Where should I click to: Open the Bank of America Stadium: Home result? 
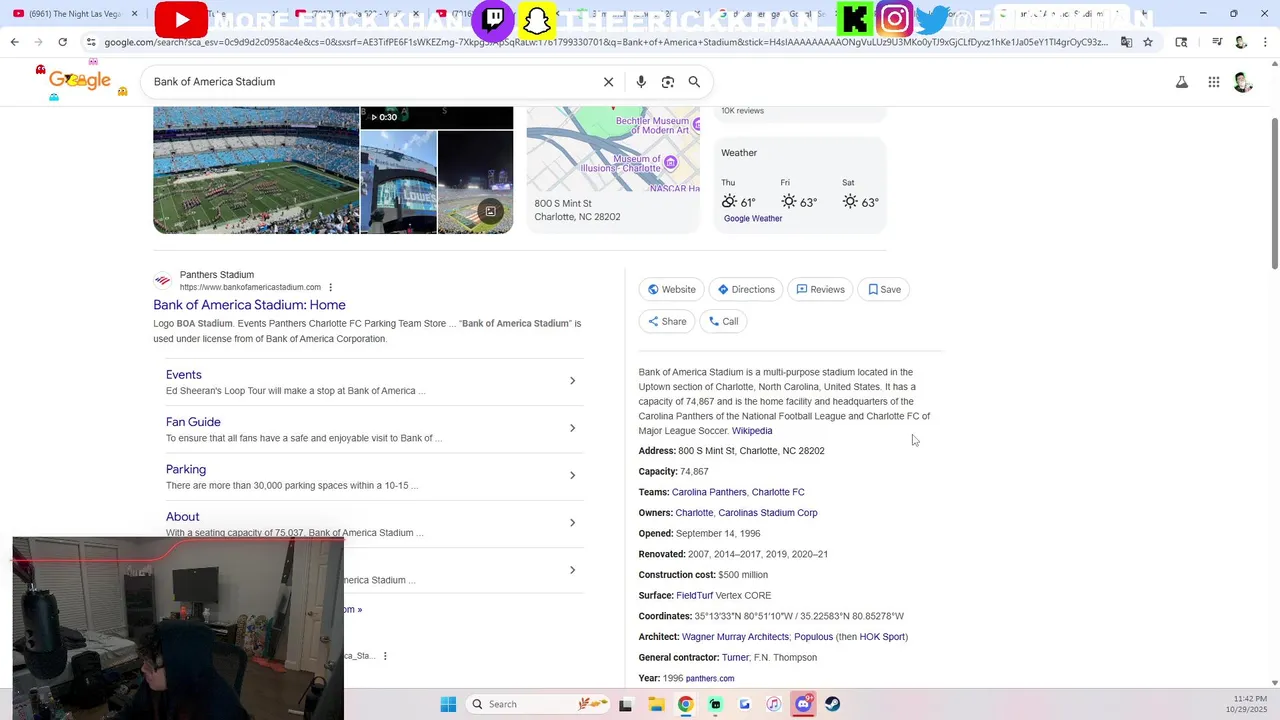pyautogui.click(x=249, y=305)
